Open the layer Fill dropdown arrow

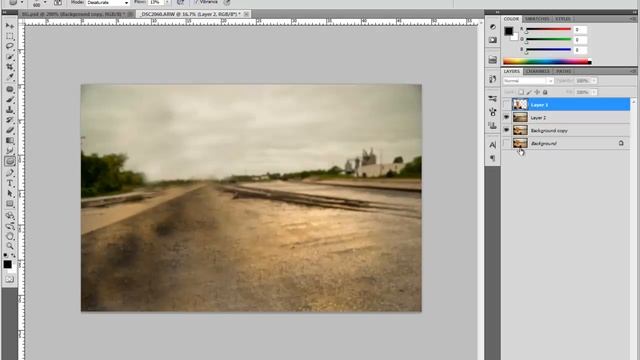click(x=594, y=92)
